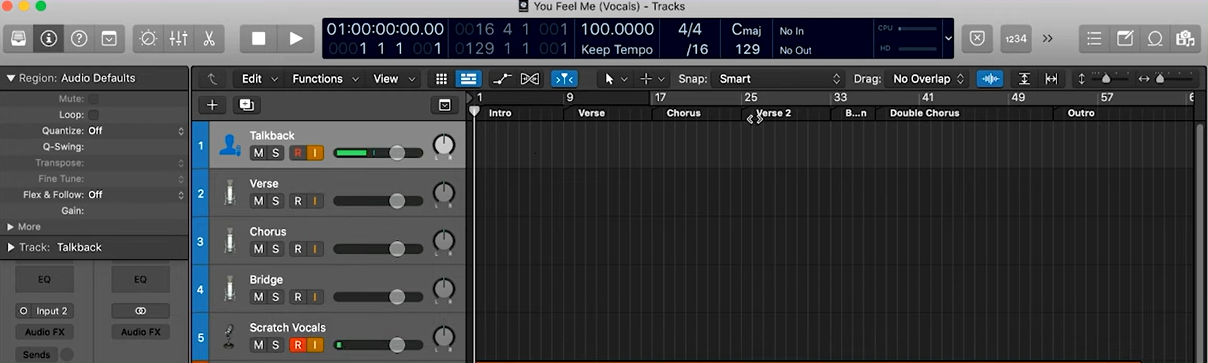This screenshot has height=363, width=1208.
Task: Click the catch-up back arrow icon
Action: [211, 78]
